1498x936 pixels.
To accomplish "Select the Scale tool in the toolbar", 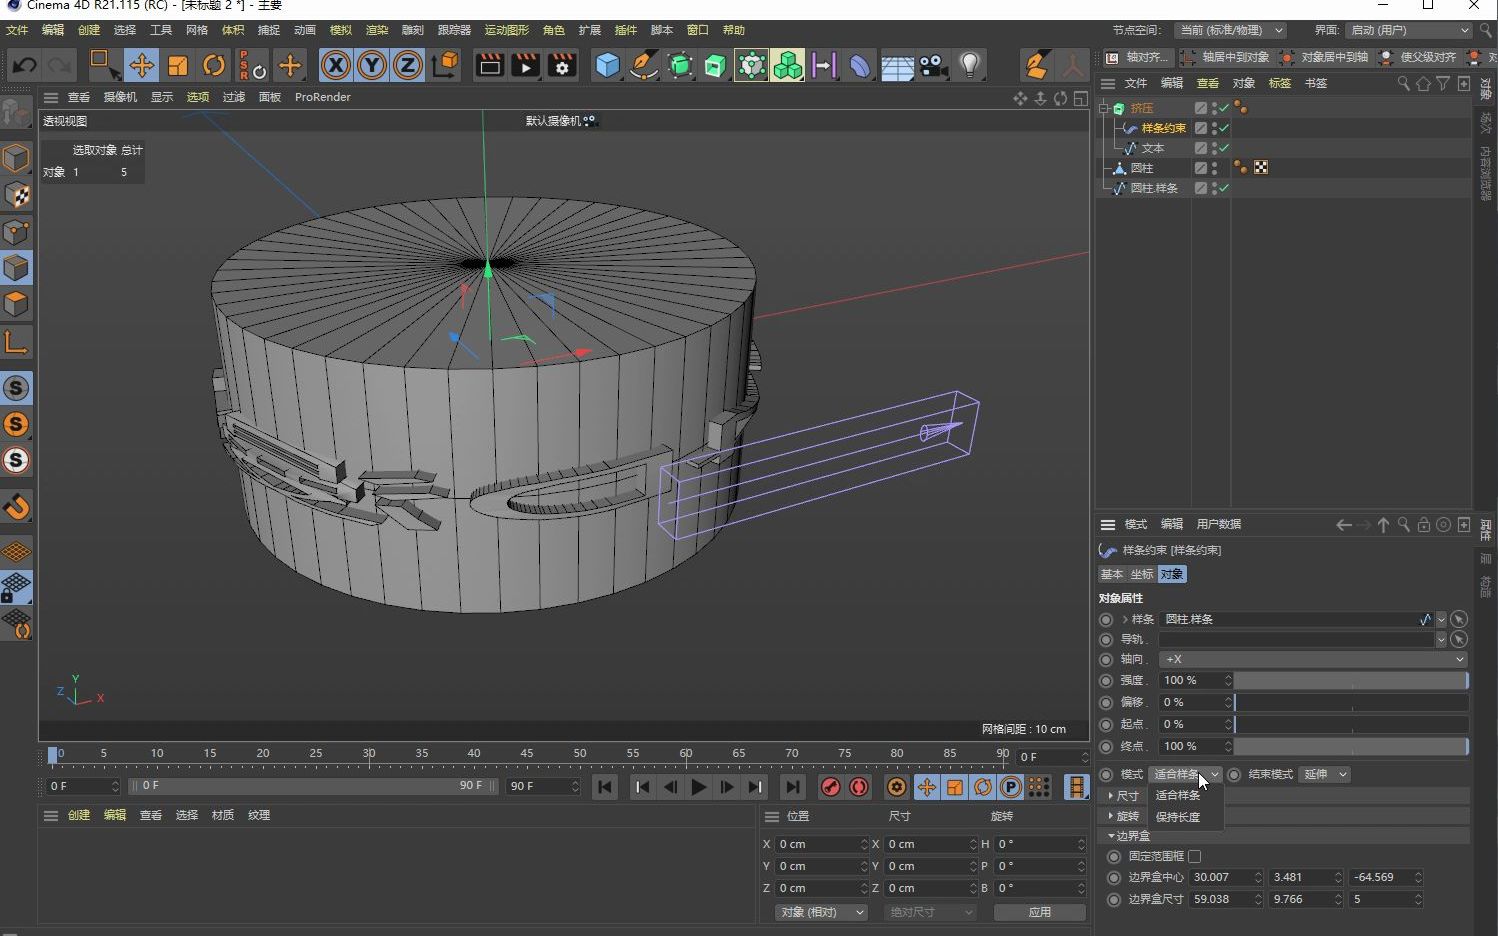I will coord(178,65).
